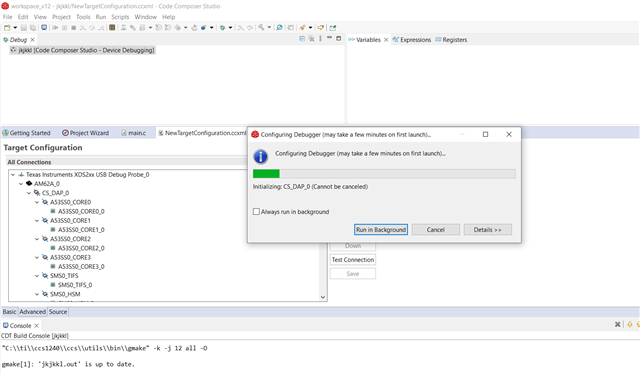Image resolution: width=640 pixels, height=374 pixels.
Task: Select the SMS0_TIFS_0 tree item
Action: point(71,285)
